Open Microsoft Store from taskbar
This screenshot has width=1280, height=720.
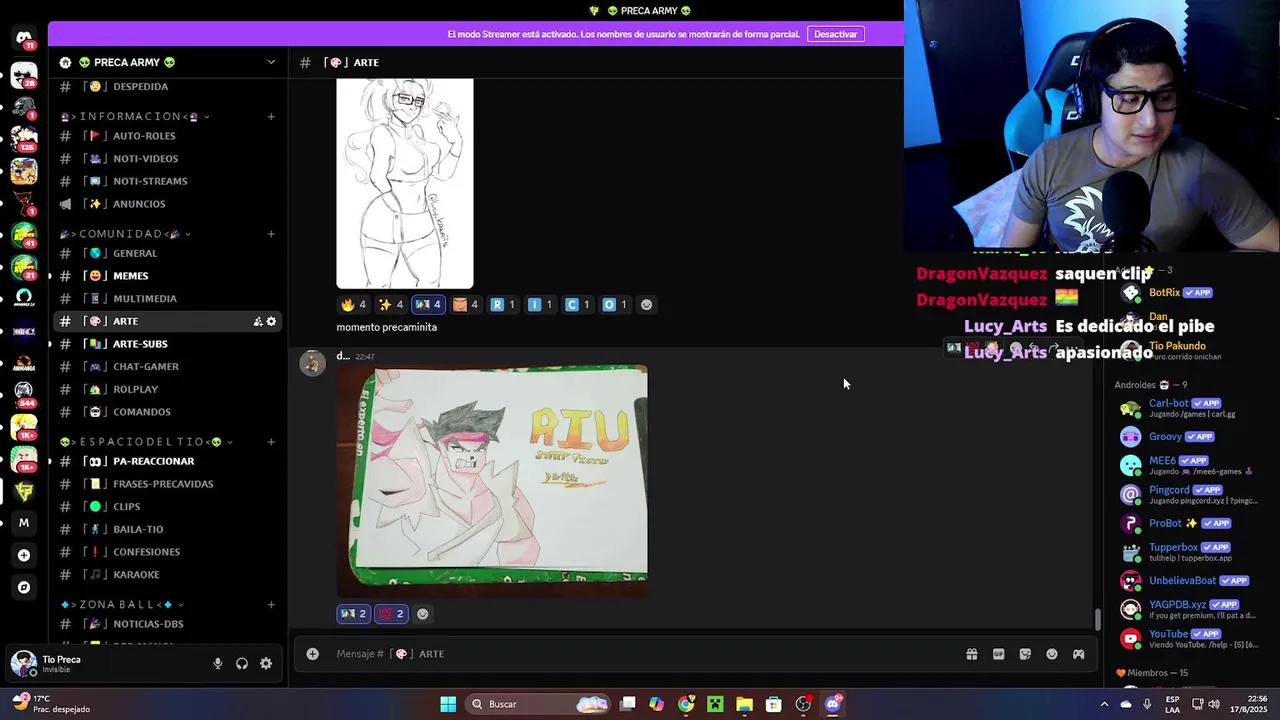tap(773, 704)
